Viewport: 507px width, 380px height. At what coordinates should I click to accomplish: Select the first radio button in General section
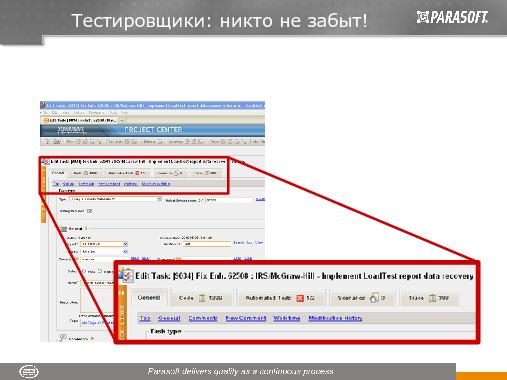84,271
